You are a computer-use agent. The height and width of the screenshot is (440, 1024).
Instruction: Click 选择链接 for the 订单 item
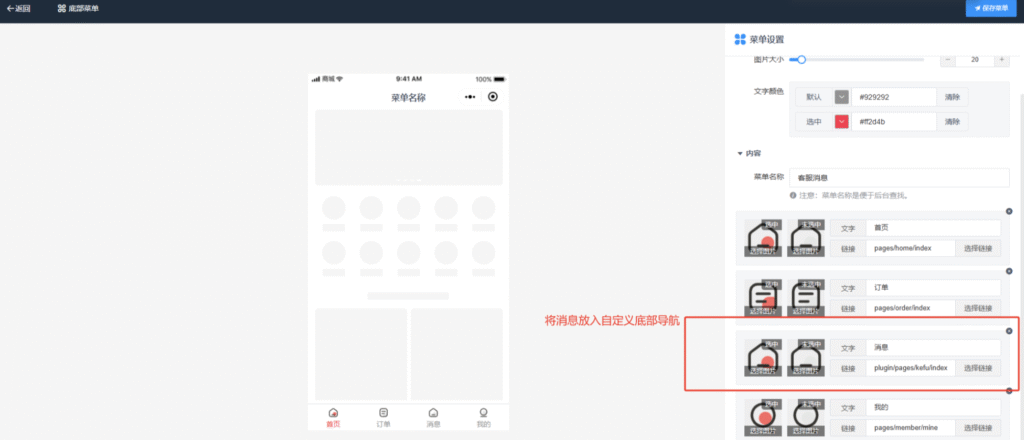[978, 308]
